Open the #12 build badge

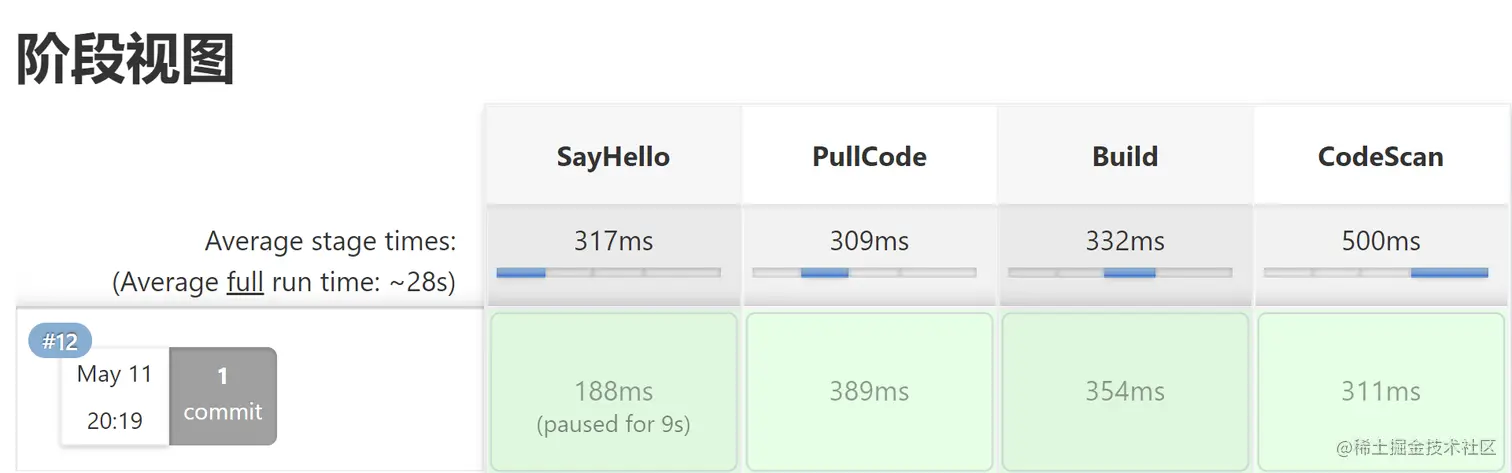point(60,342)
